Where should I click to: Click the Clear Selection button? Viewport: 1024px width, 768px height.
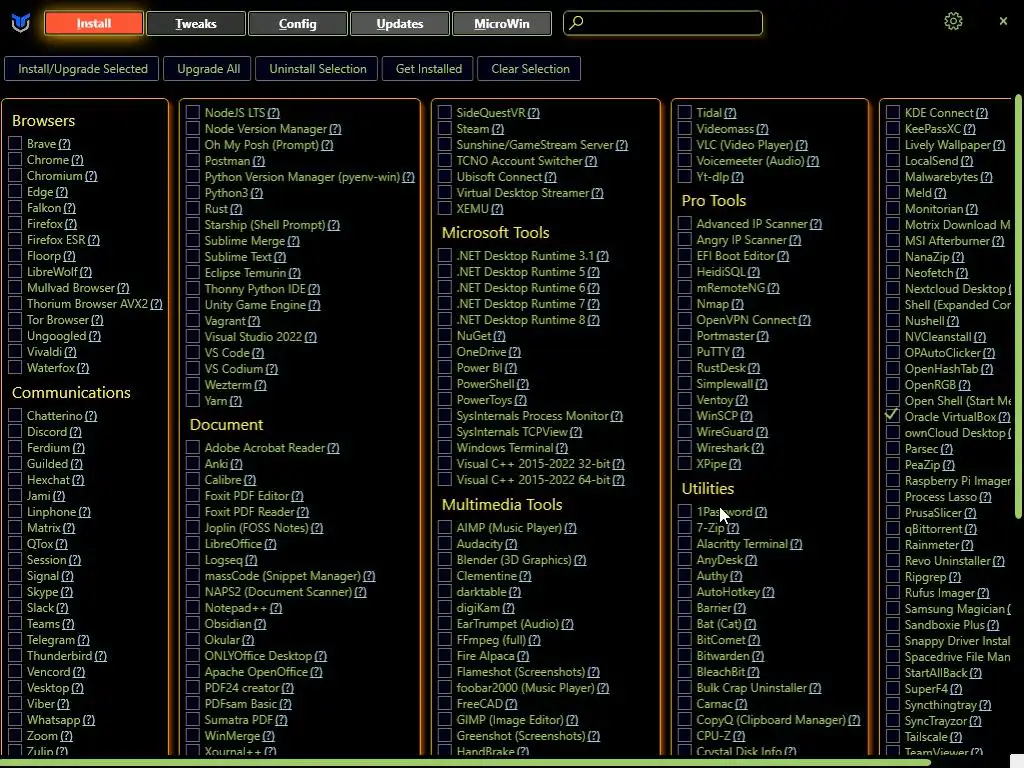[530, 69]
